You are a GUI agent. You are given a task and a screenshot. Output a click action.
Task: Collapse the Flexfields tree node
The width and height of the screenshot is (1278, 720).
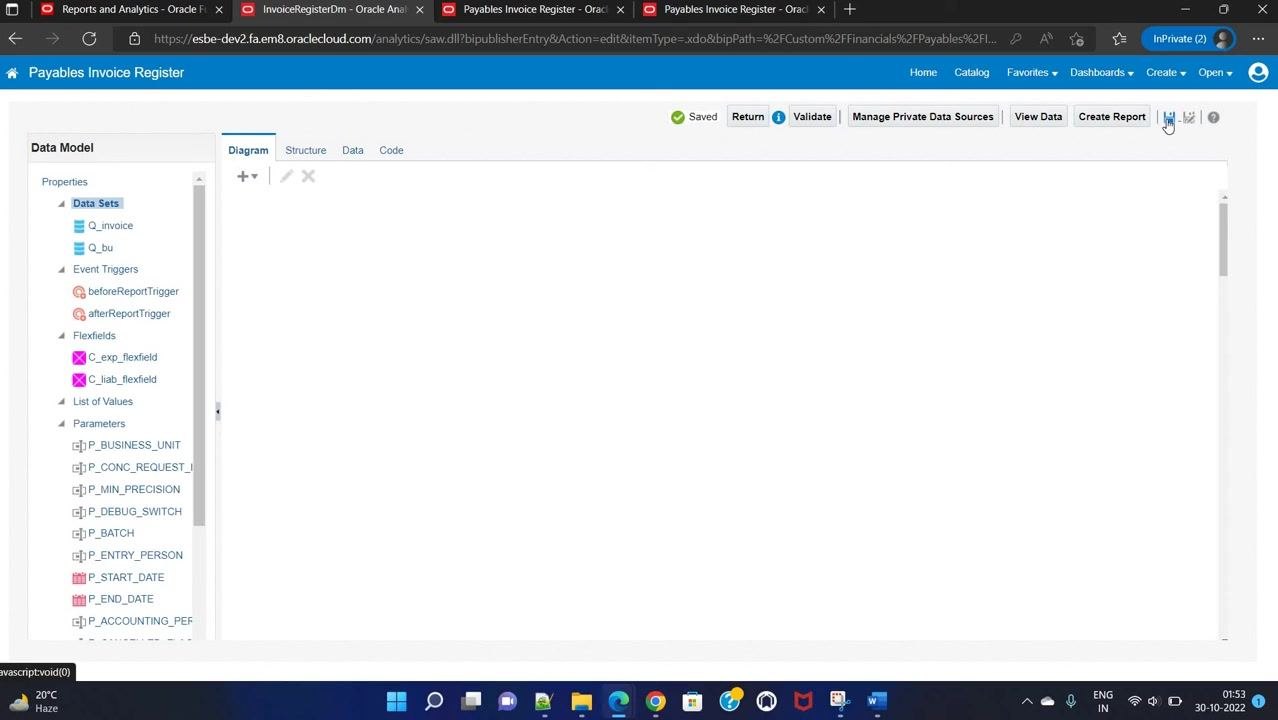[61, 336]
